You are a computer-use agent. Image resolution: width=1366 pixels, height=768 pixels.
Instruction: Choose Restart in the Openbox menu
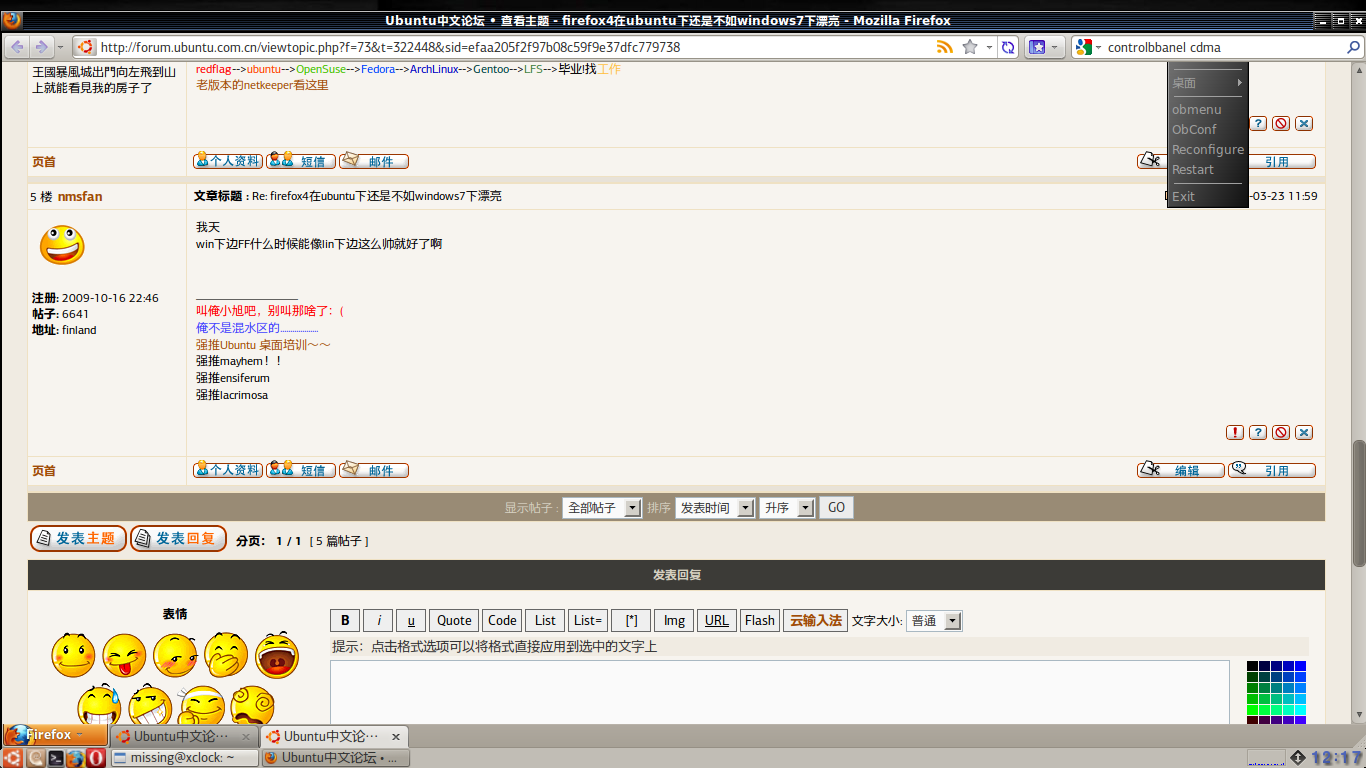[1207, 169]
